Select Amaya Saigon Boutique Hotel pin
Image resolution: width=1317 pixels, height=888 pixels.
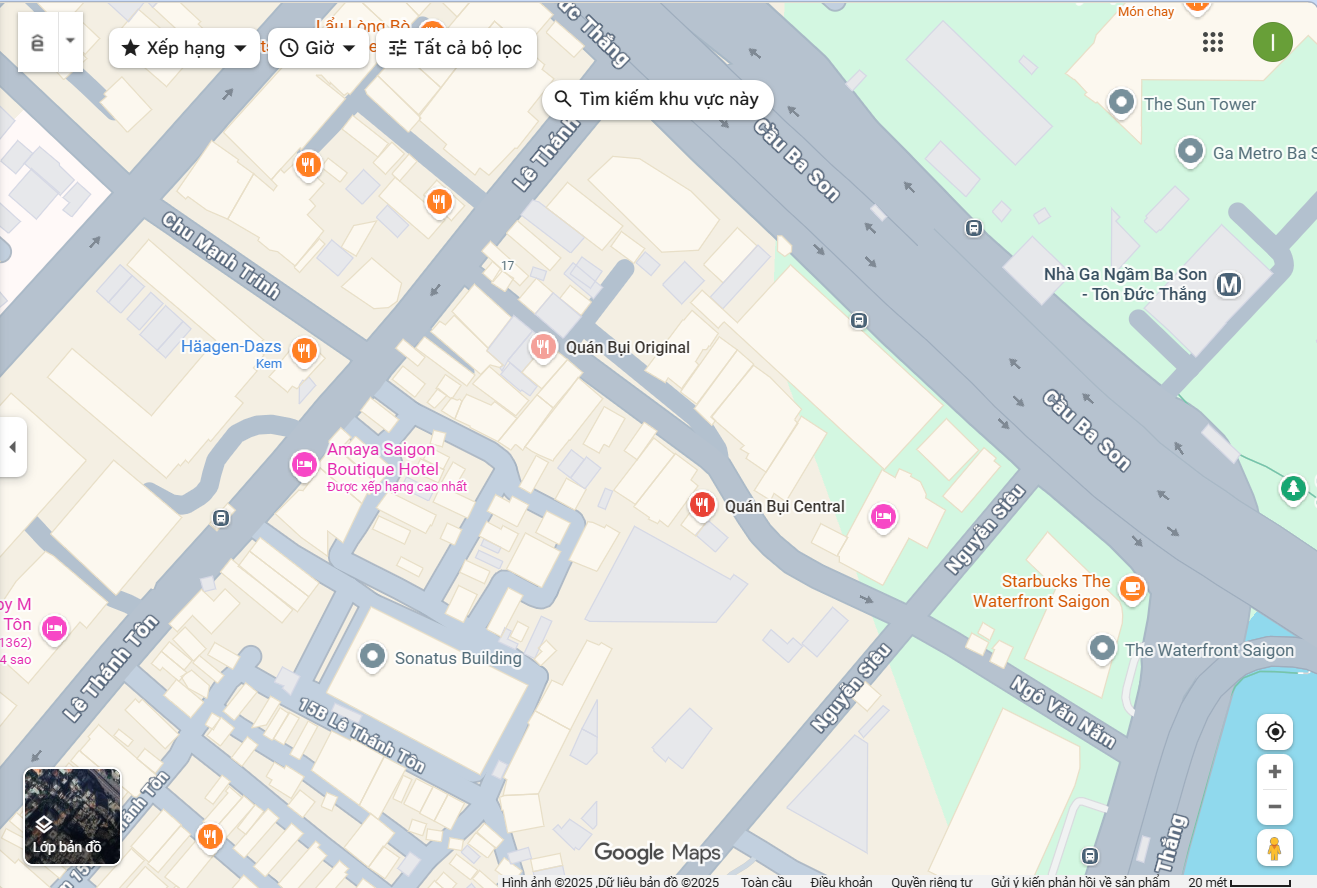(304, 465)
